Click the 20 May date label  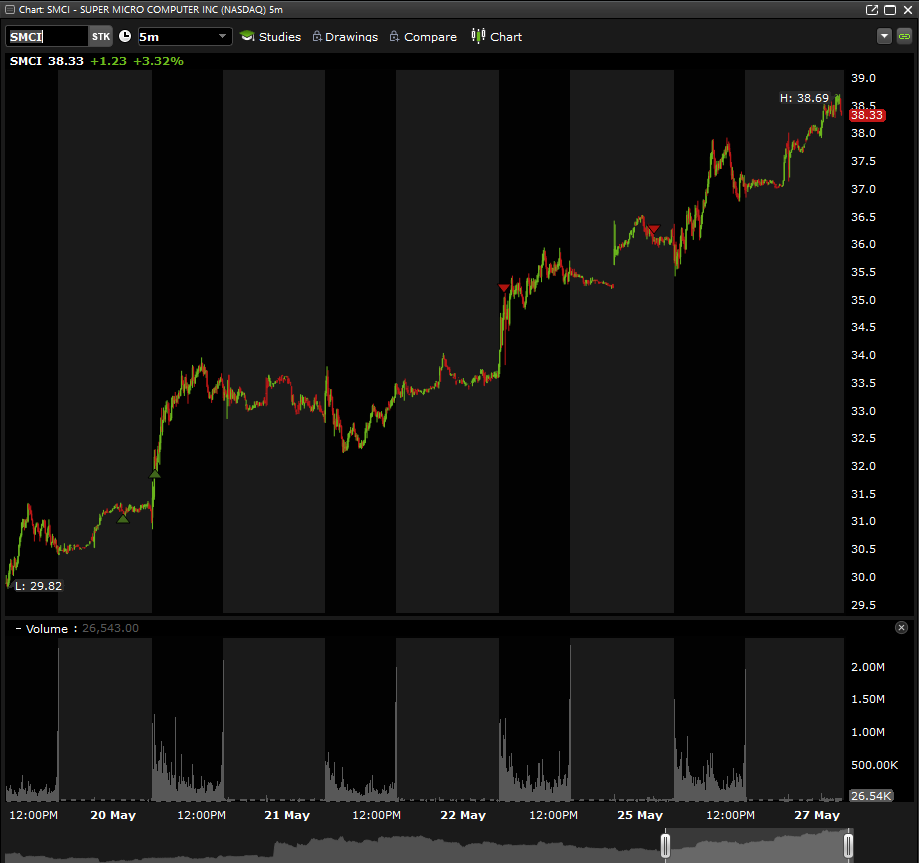(x=113, y=815)
